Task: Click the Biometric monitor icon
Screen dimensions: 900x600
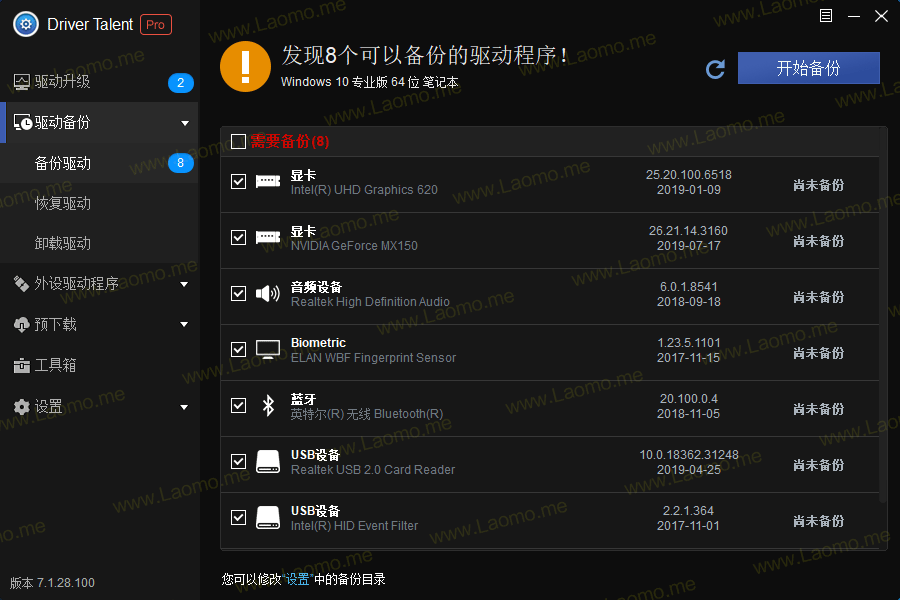Action: click(268, 349)
